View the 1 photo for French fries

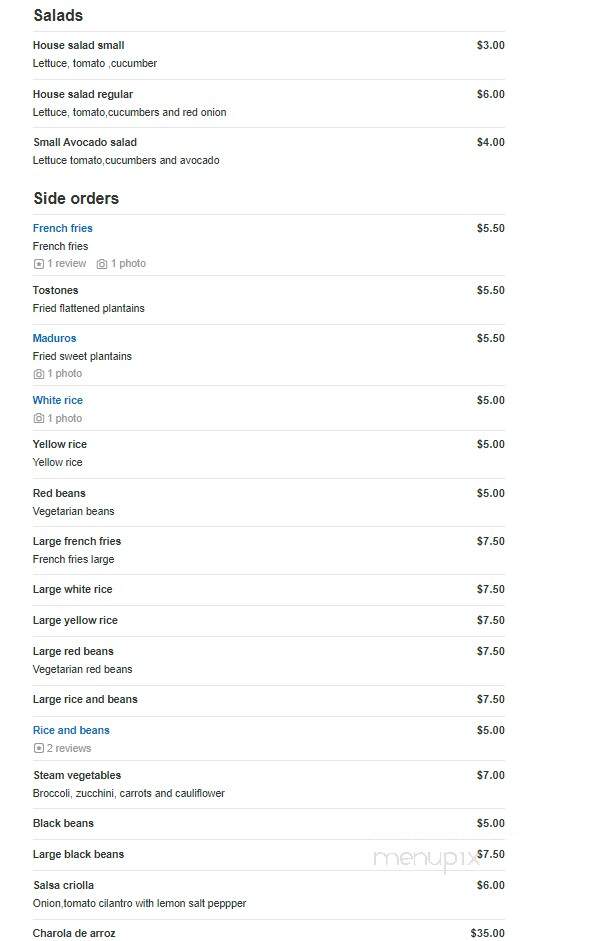pos(128,263)
